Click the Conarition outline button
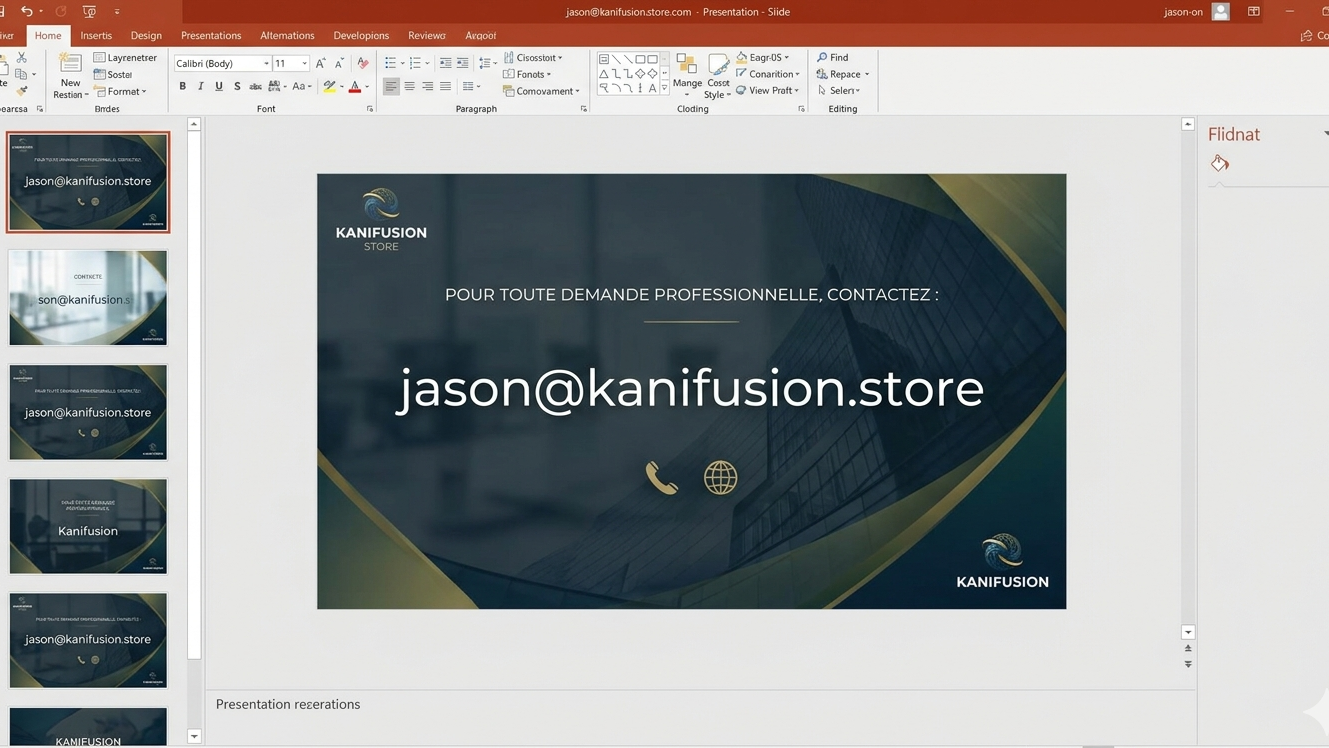 pyautogui.click(x=768, y=74)
